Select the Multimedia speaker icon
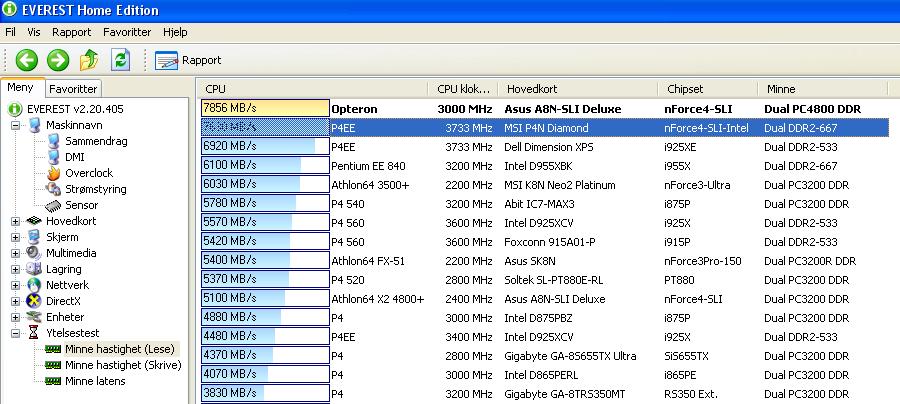This screenshot has height=404, width=900. [34, 252]
